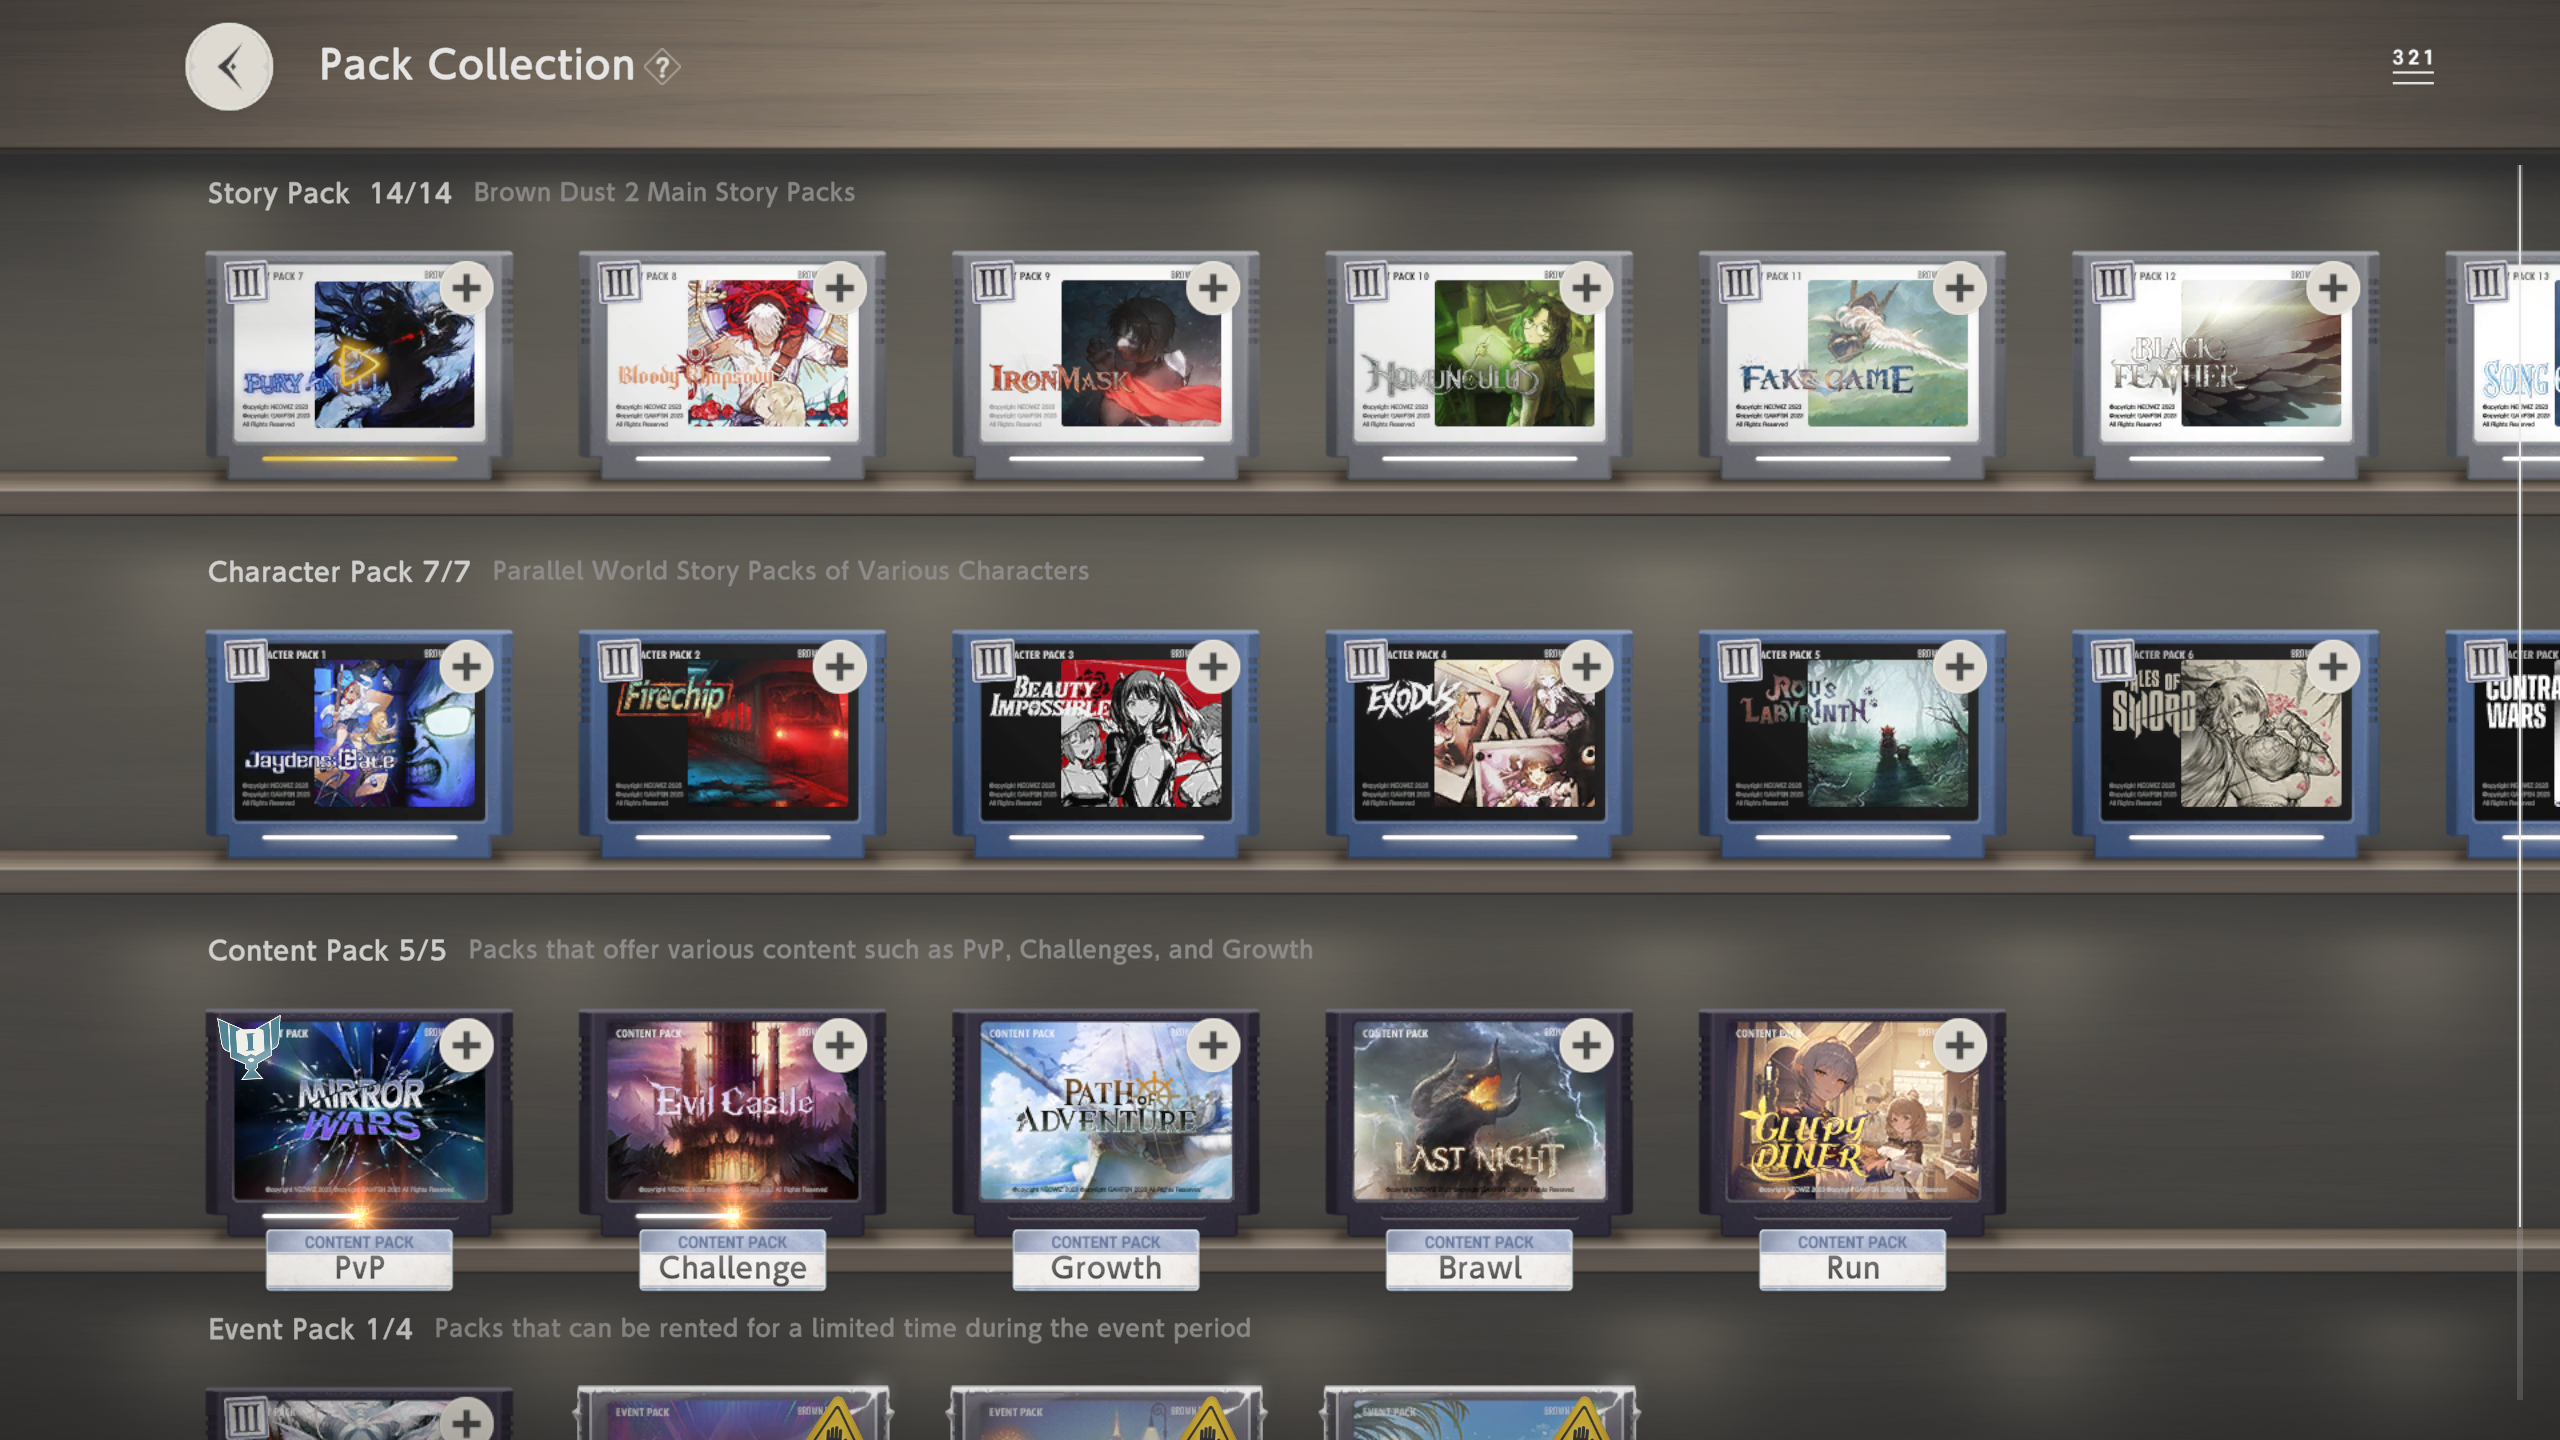Screen dimensions: 2560x1440
Task: Click plus icon on Black Feather pack
Action: [2332, 288]
